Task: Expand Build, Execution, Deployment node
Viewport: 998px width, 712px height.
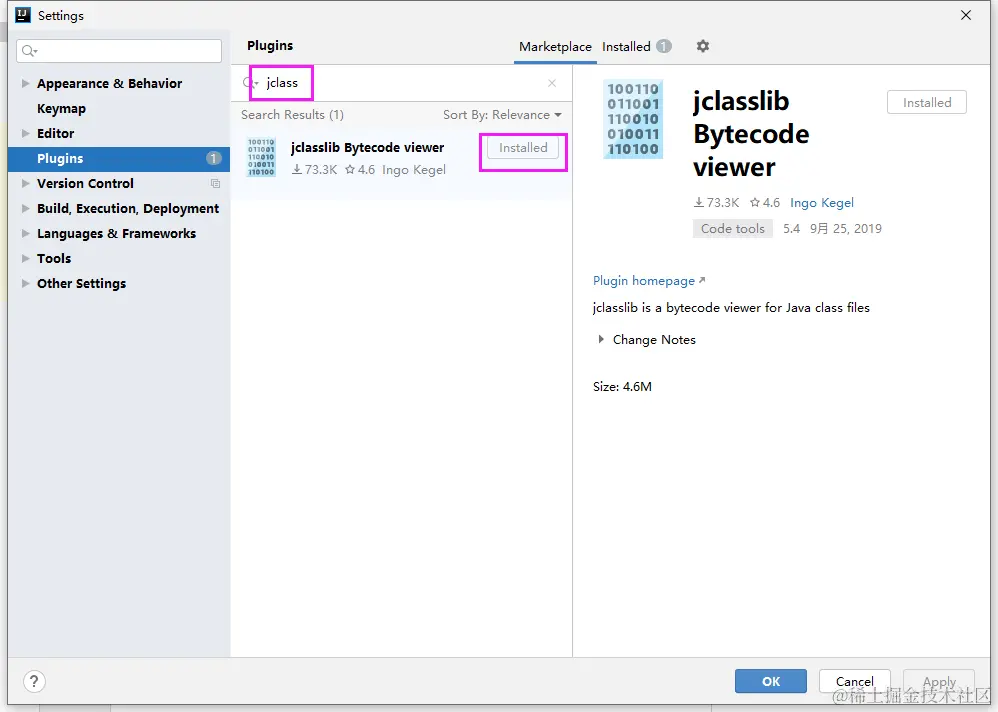Action: (25, 208)
